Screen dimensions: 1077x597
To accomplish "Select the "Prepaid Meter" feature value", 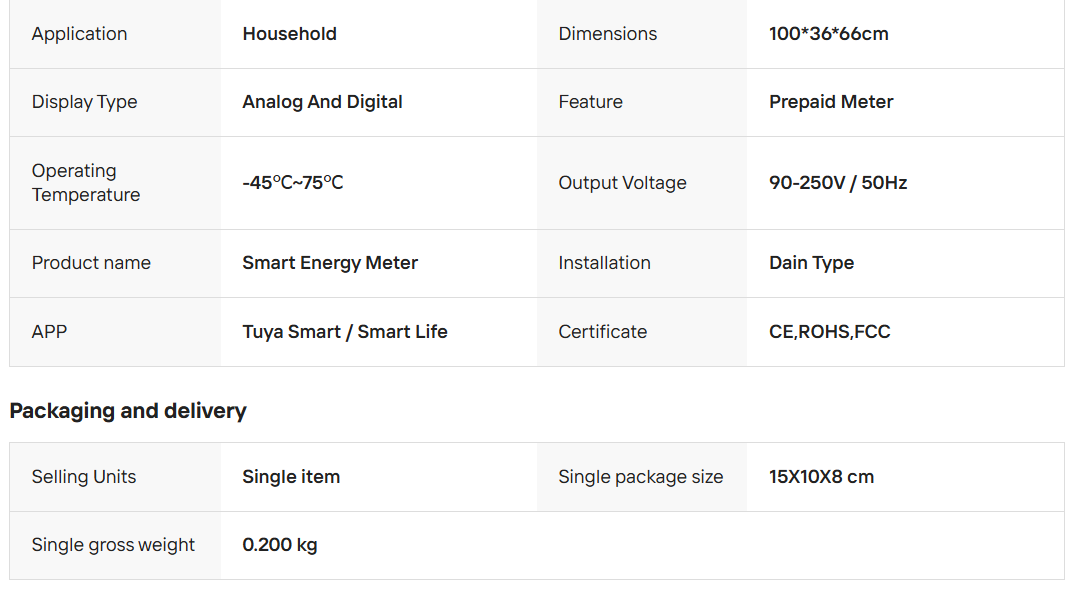I will coord(831,102).
